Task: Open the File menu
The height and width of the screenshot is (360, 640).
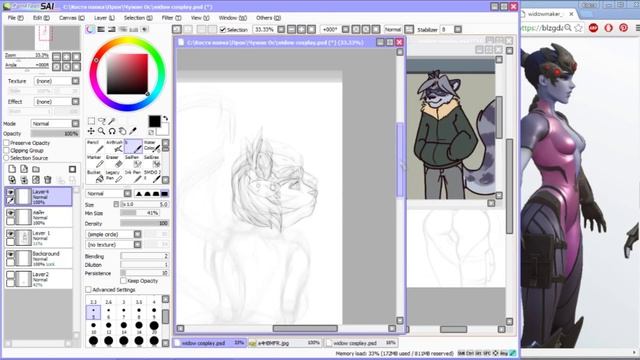Action: coord(16,18)
